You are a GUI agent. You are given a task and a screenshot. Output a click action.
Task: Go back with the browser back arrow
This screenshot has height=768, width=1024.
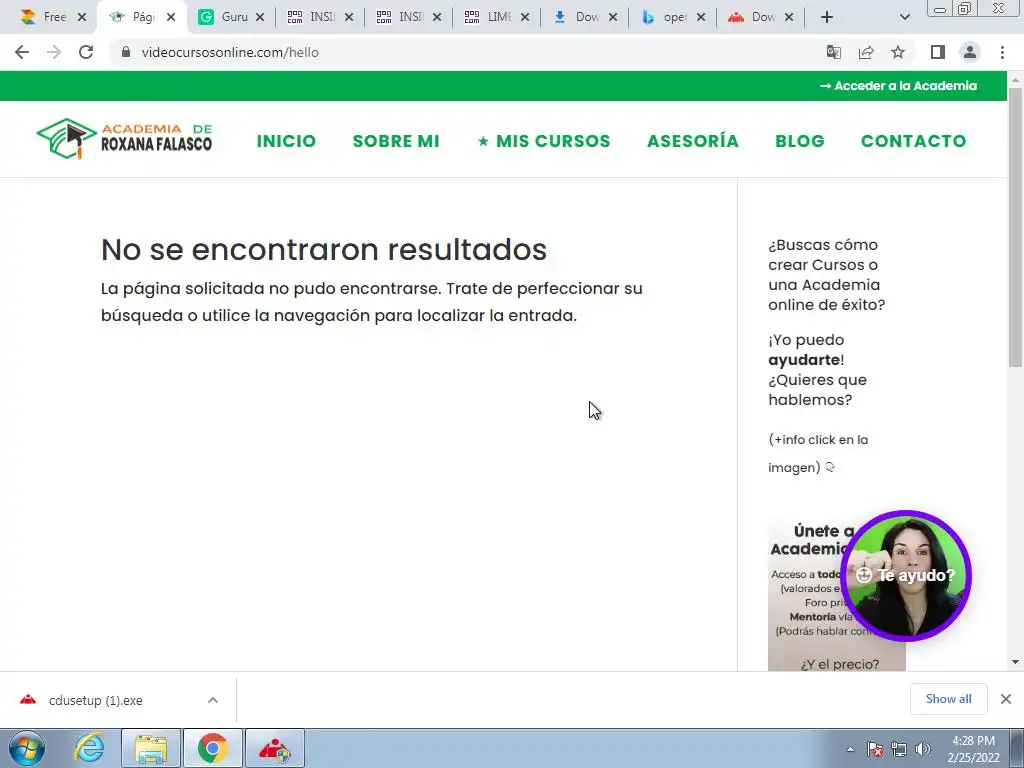pos(22,52)
